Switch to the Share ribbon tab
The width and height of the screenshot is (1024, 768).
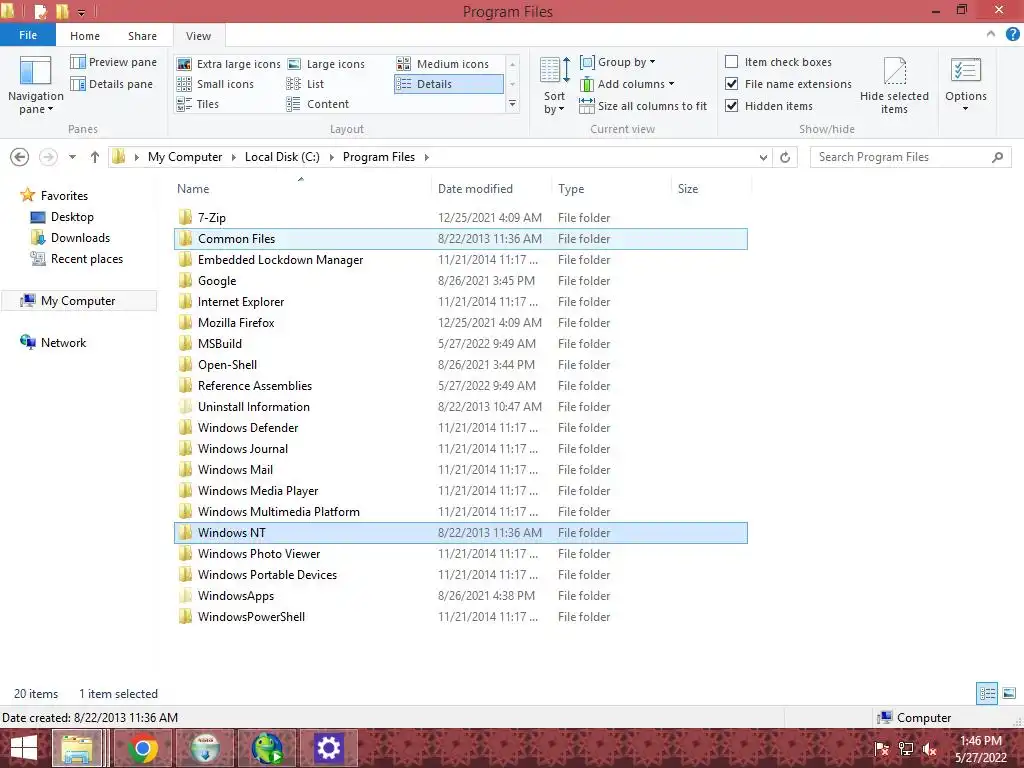point(142,36)
